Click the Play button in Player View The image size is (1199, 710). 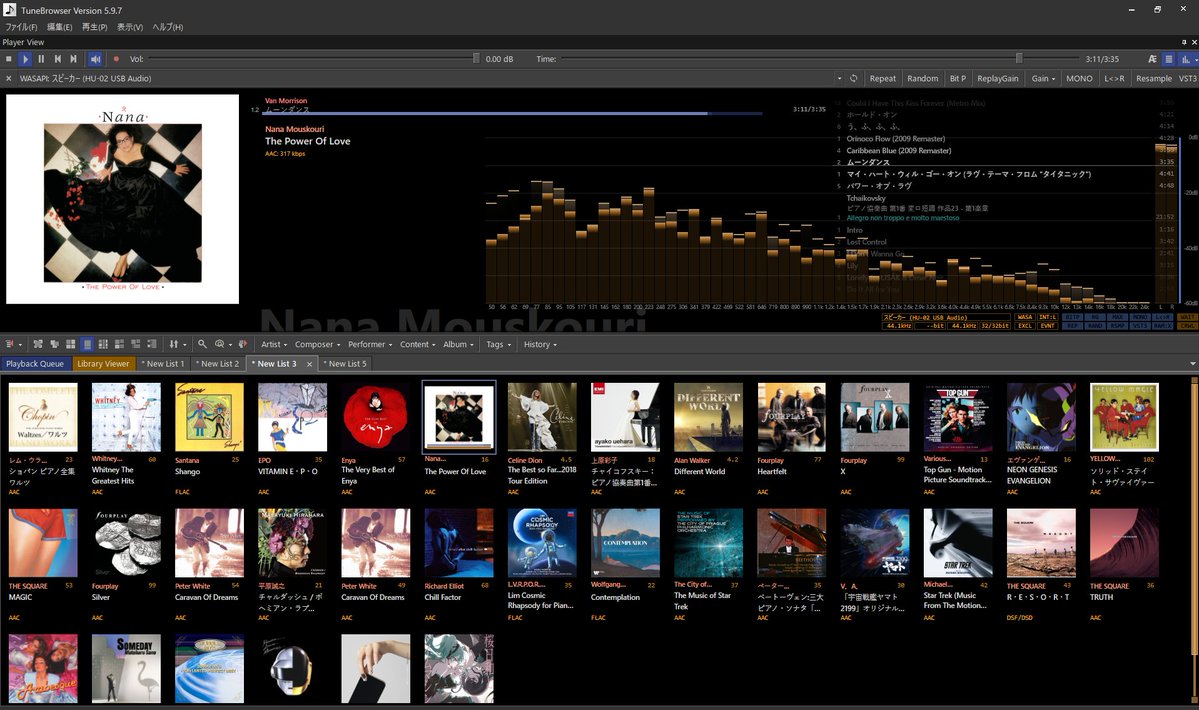coord(24,59)
